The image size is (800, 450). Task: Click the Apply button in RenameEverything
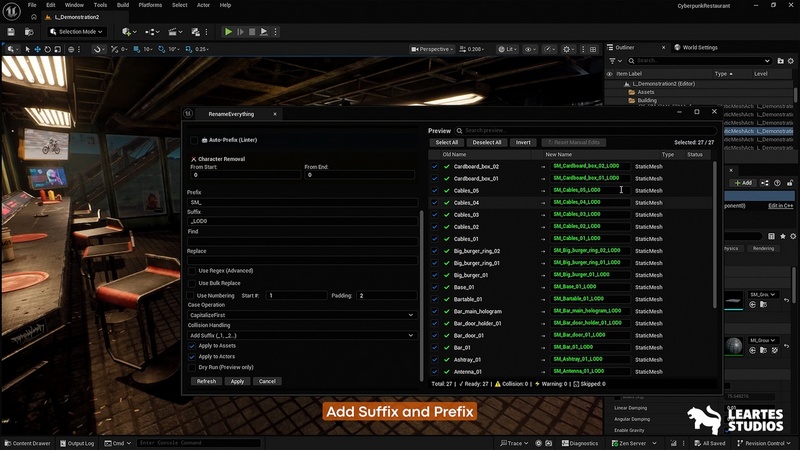click(x=237, y=381)
